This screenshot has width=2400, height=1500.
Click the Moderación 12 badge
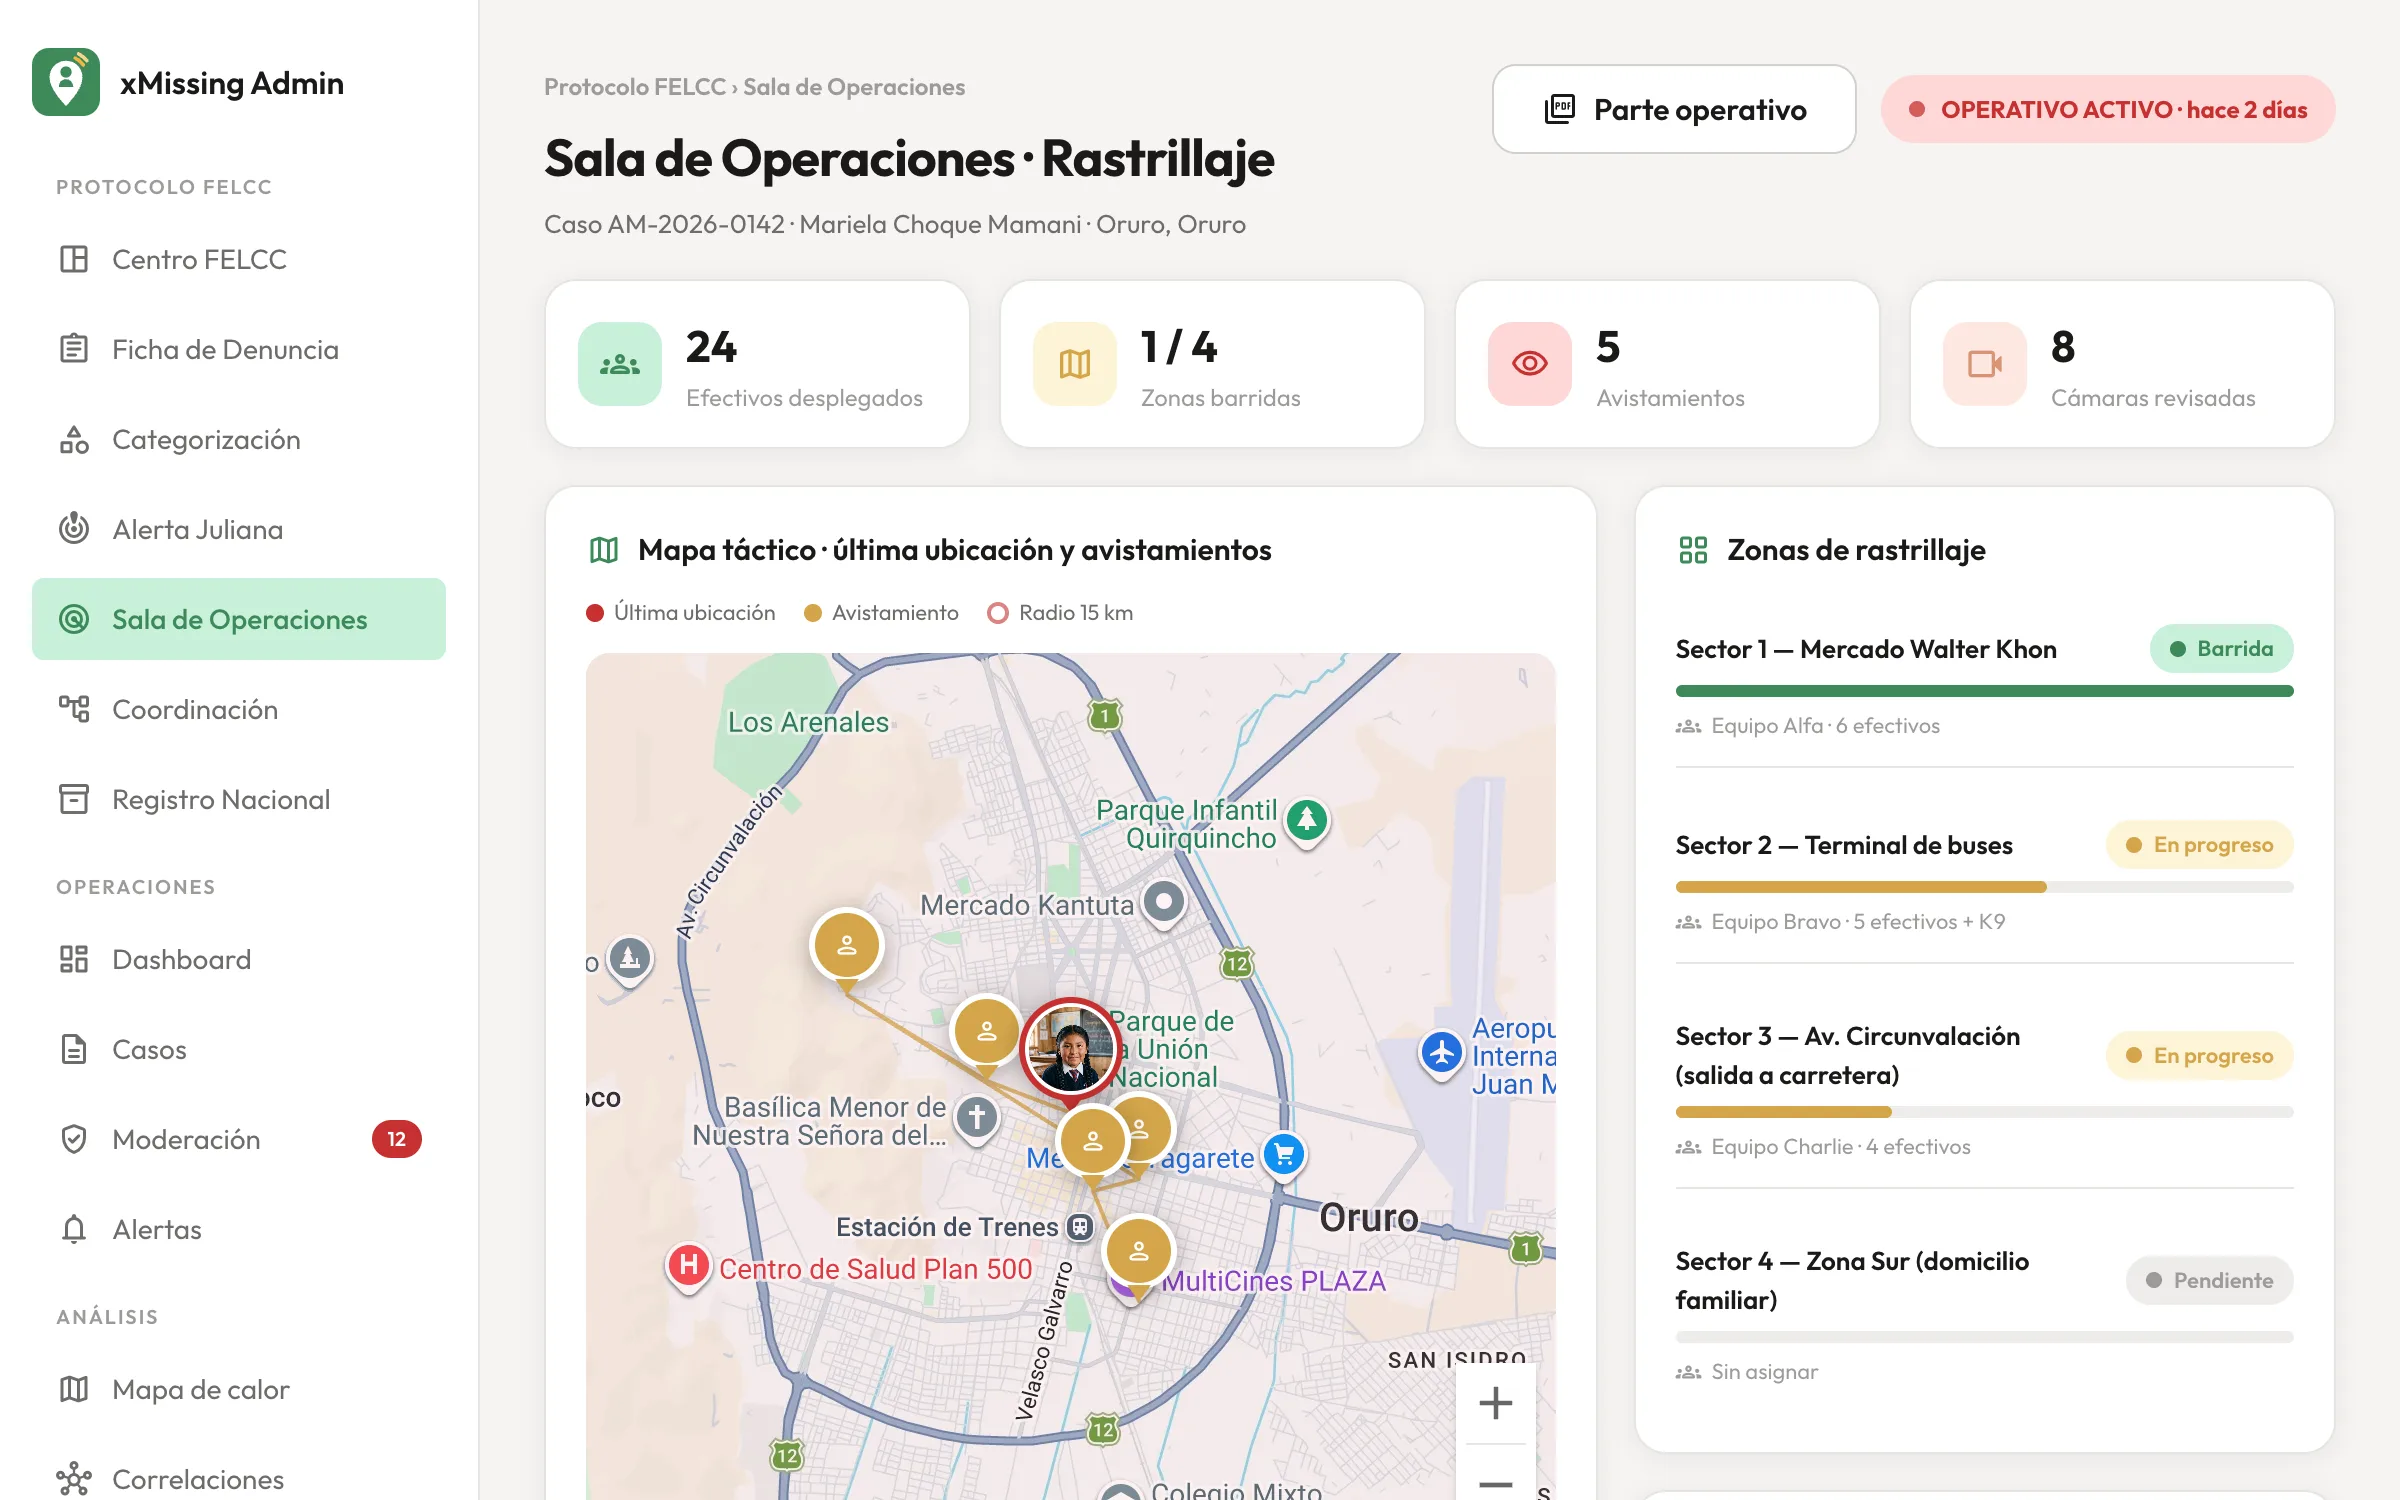[x=397, y=1139]
